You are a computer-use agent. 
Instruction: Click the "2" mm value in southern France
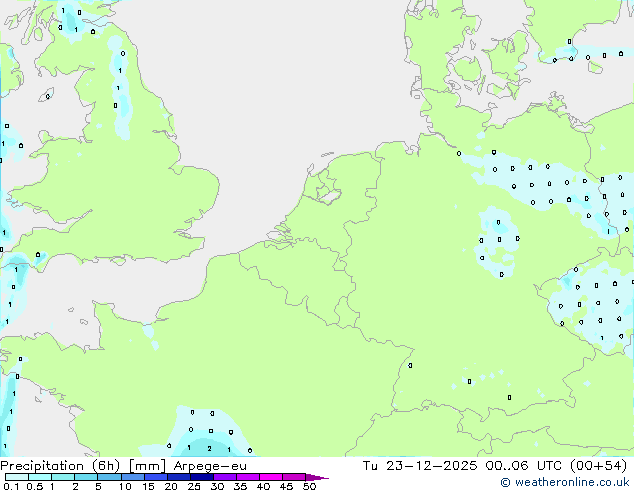209,448
